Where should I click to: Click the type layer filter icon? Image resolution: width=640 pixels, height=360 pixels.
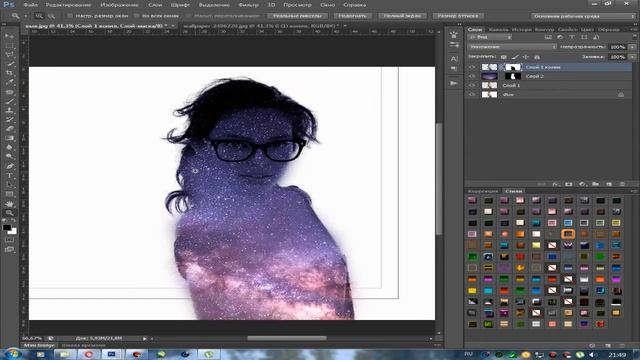[x=572, y=37]
